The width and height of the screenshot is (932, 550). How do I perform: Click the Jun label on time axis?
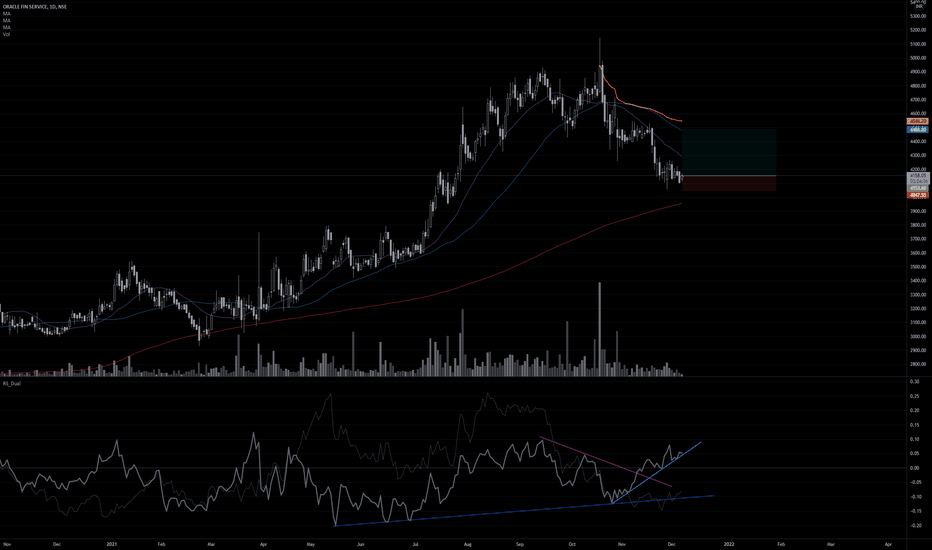(360, 544)
